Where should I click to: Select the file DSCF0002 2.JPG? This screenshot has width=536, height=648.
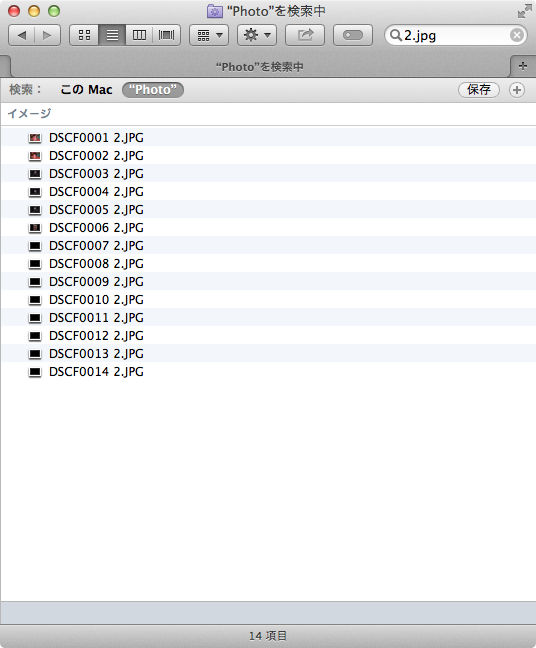268,155
